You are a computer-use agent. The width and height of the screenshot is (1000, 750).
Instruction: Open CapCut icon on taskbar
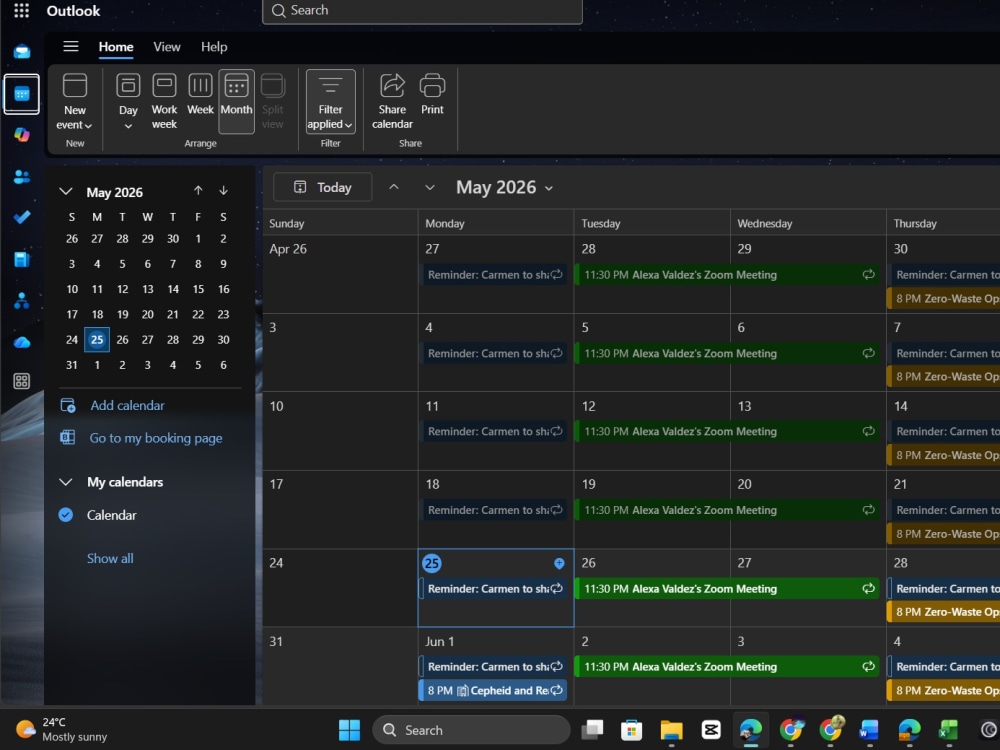[710, 730]
